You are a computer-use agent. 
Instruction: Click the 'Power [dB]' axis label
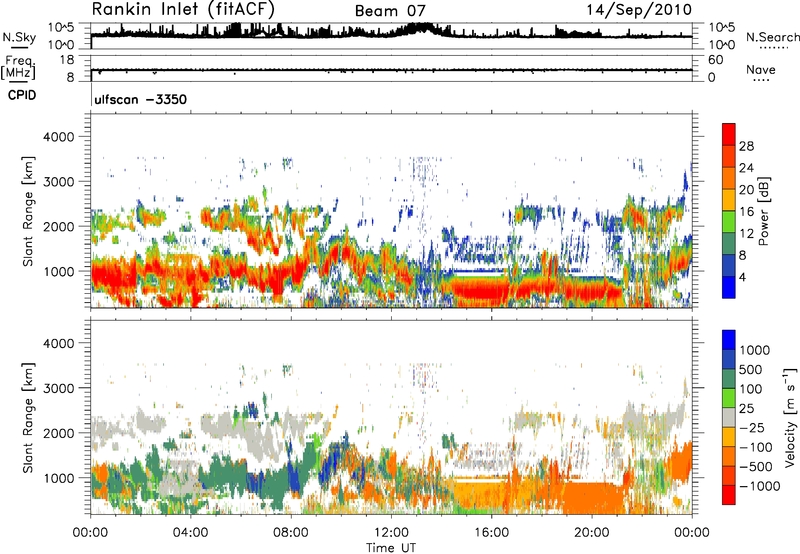tap(764, 211)
